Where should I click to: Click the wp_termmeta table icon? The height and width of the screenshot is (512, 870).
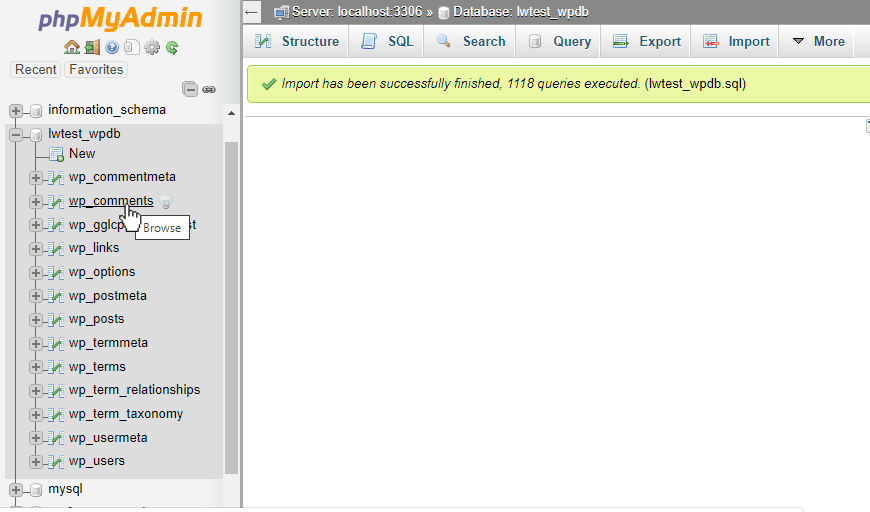pos(55,343)
